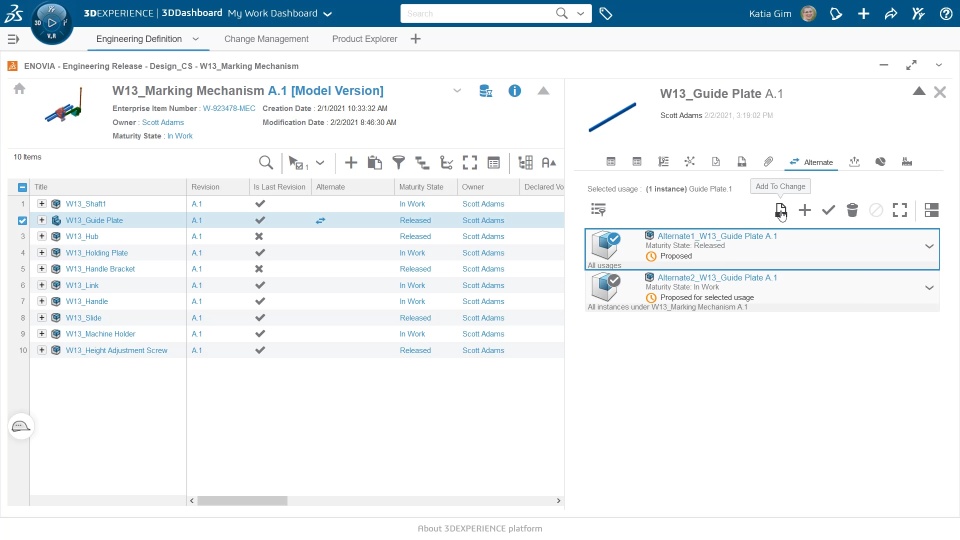
Task: Open the help question mark icon
Action: [x=946, y=13]
